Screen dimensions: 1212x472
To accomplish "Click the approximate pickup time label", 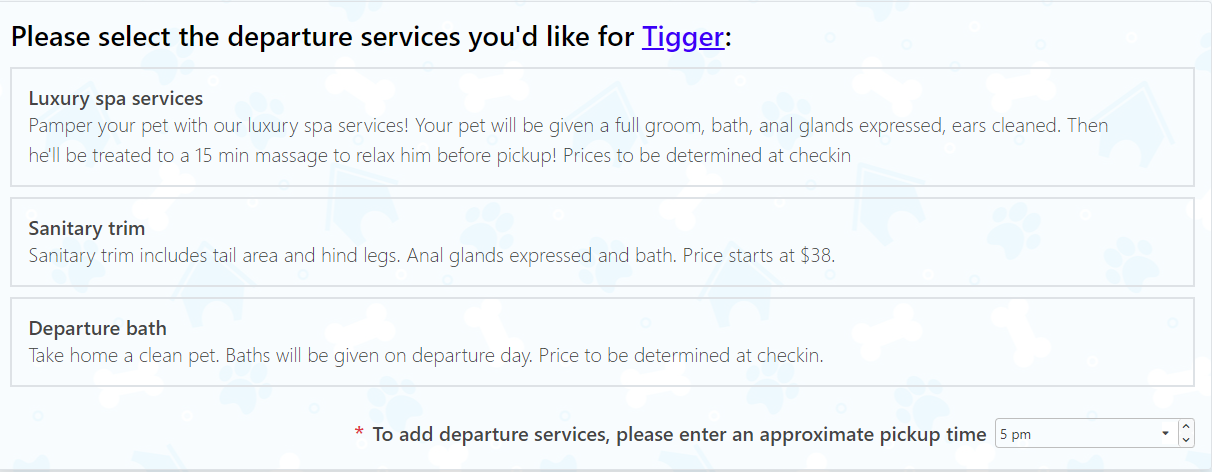I will pyautogui.click(x=679, y=434).
